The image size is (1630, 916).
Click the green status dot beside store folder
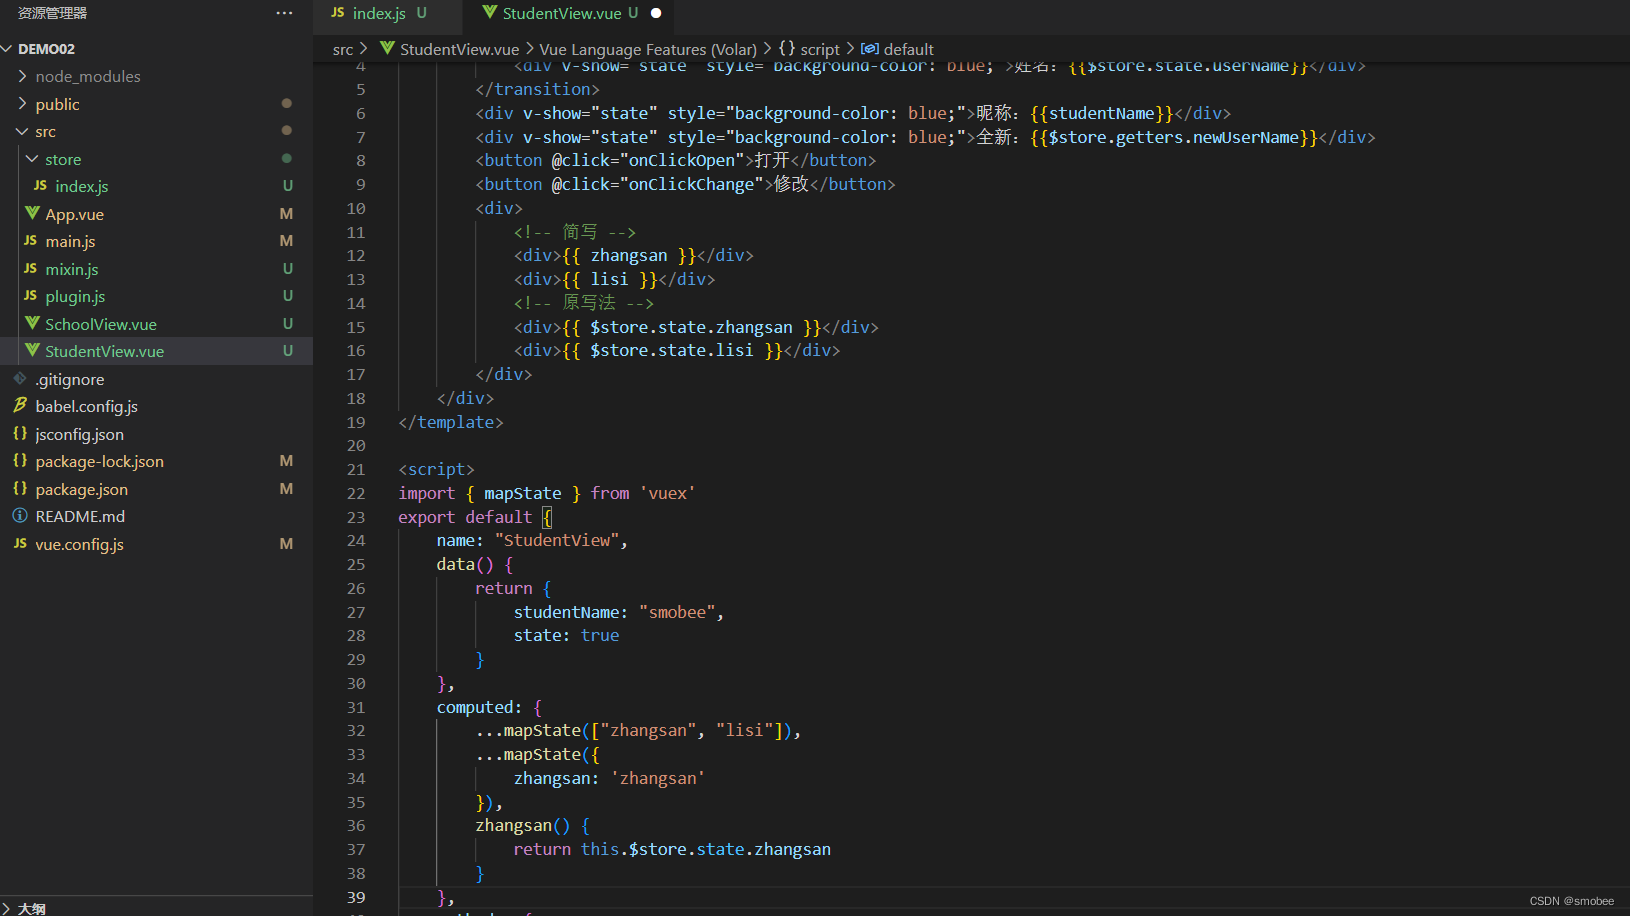(287, 159)
